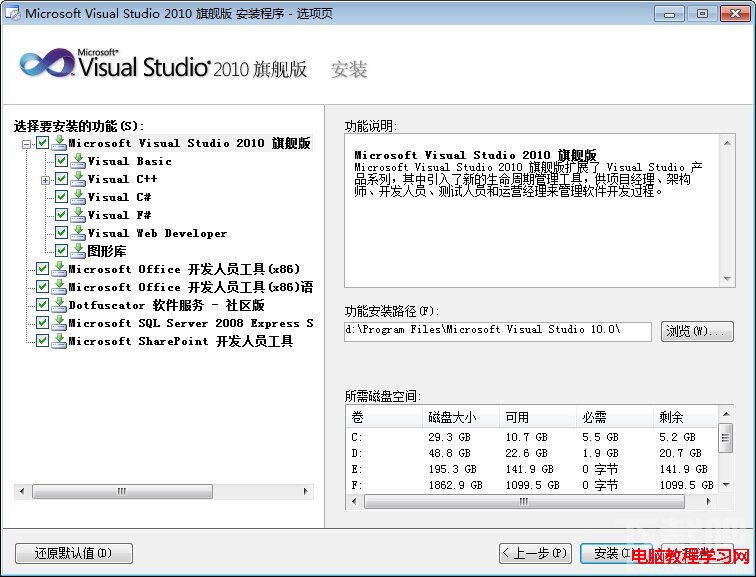The width and height of the screenshot is (756, 577).
Task: Click description box scroll down arrow
Action: click(x=727, y=279)
